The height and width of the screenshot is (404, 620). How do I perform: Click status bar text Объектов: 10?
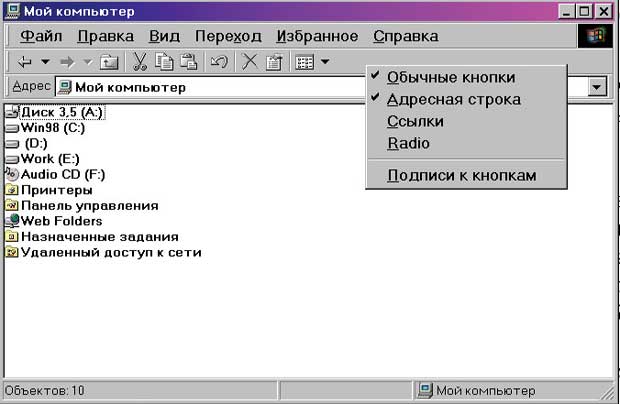(44, 391)
